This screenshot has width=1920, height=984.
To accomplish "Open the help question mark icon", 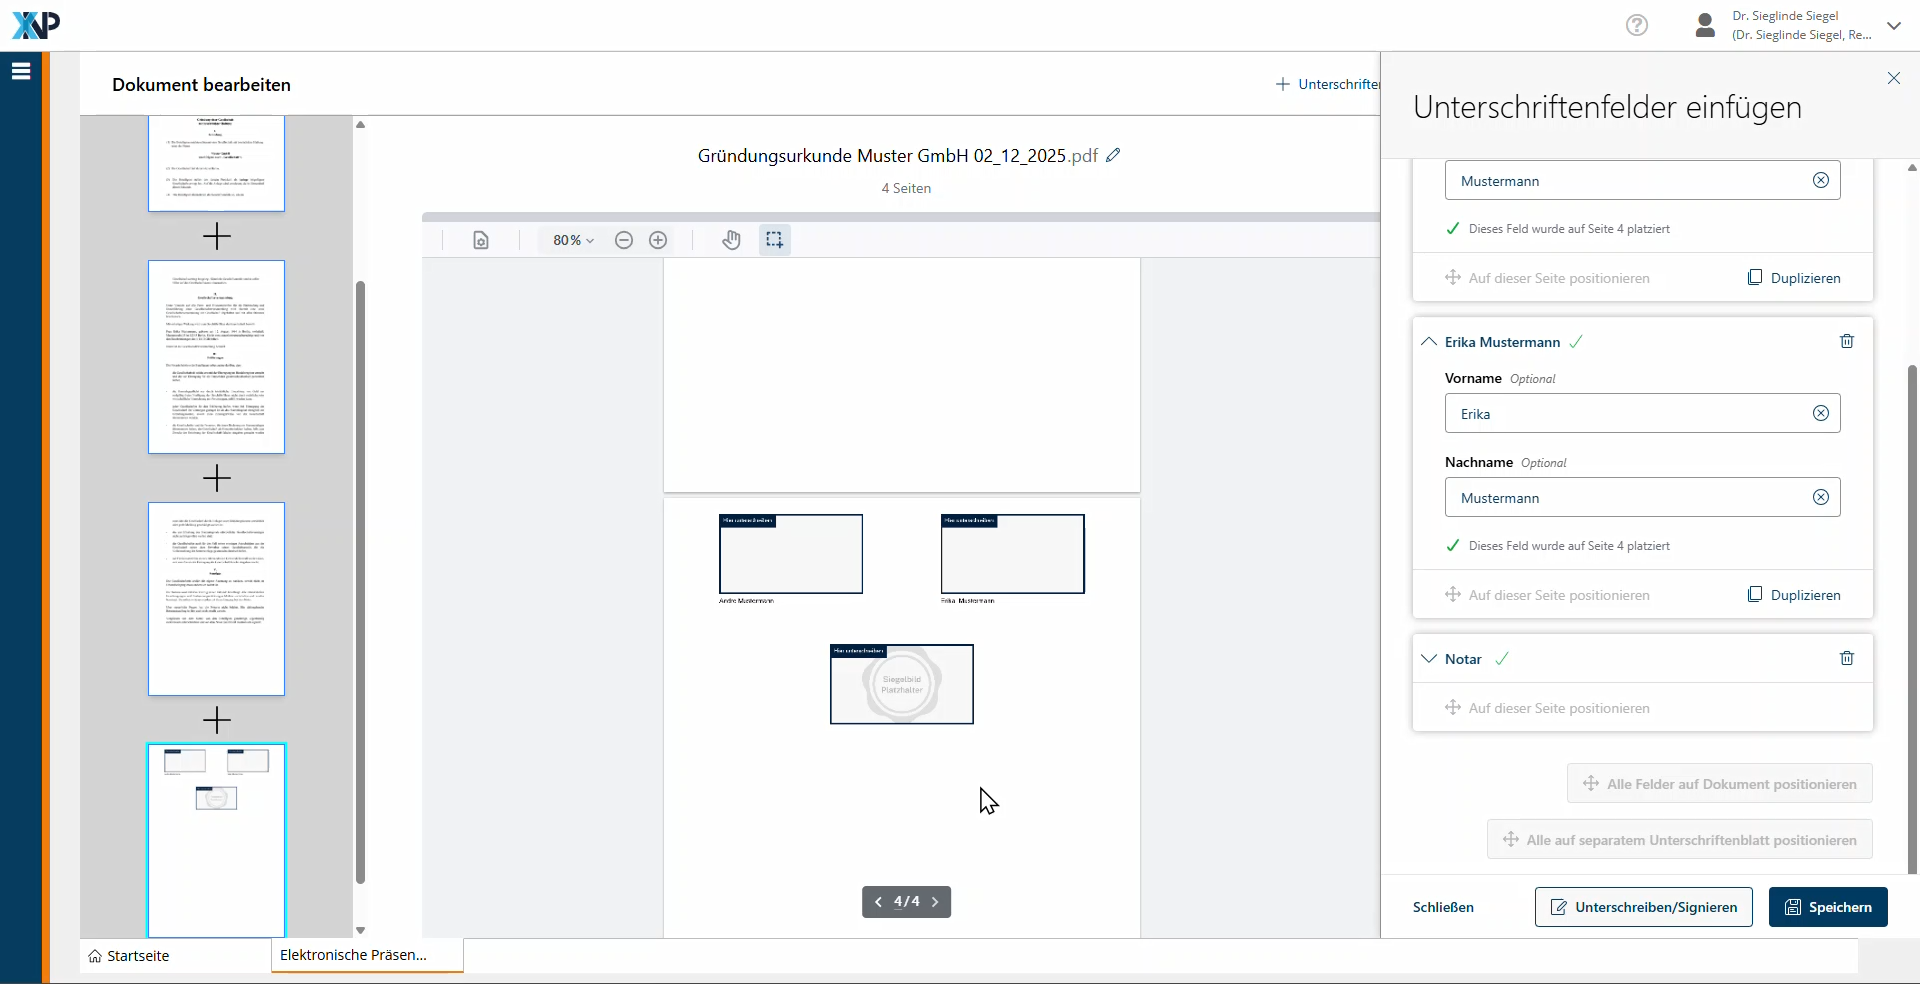I will pos(1636,25).
